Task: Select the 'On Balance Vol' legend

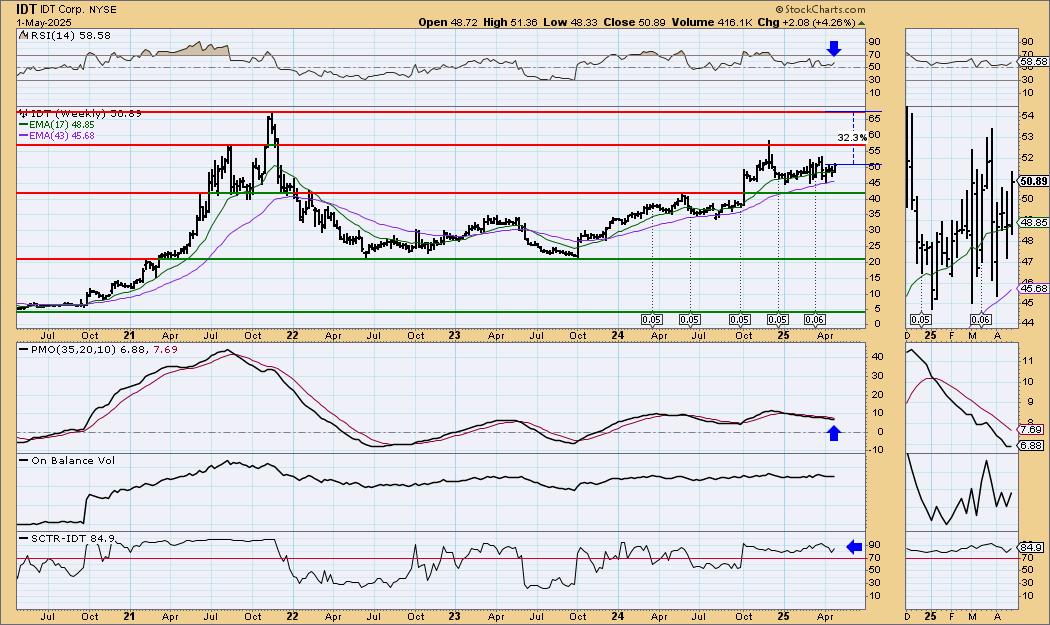Action: coord(73,460)
